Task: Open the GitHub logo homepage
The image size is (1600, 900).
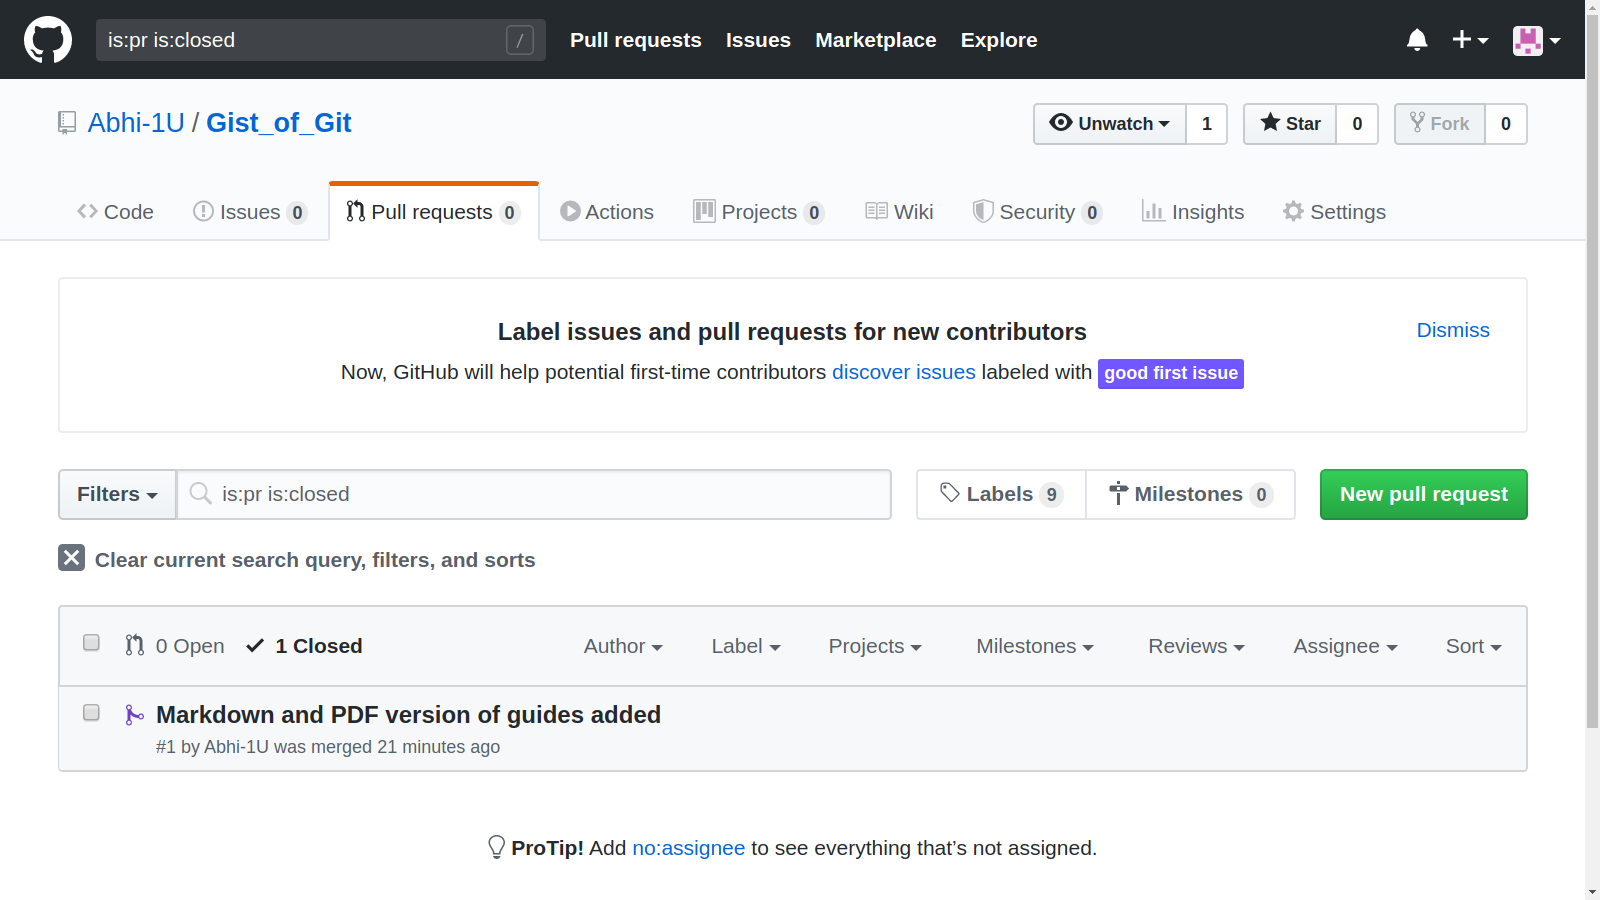Action: point(48,40)
